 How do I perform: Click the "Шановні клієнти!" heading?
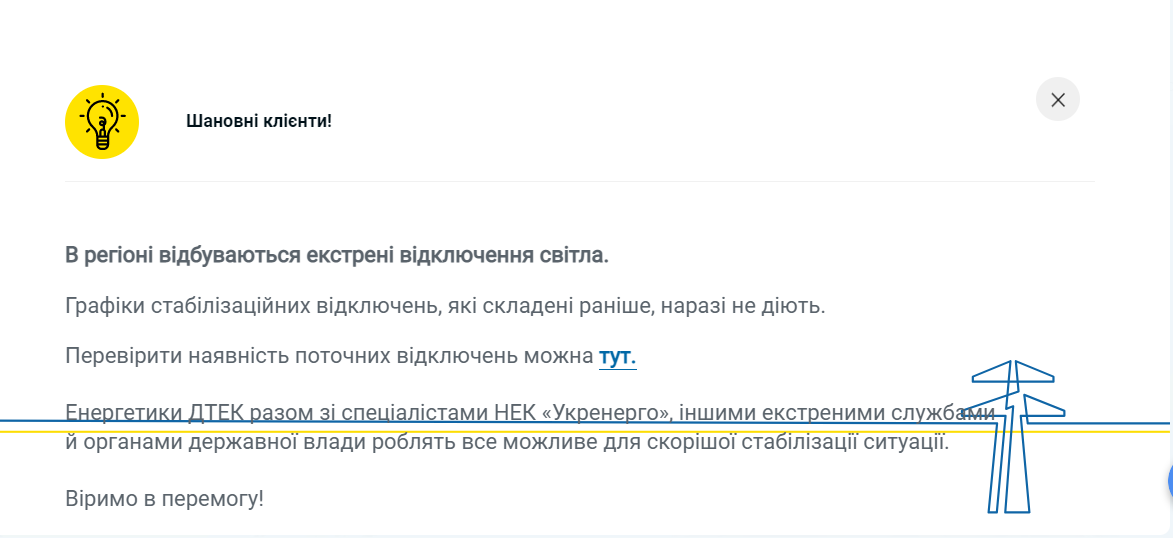258,121
